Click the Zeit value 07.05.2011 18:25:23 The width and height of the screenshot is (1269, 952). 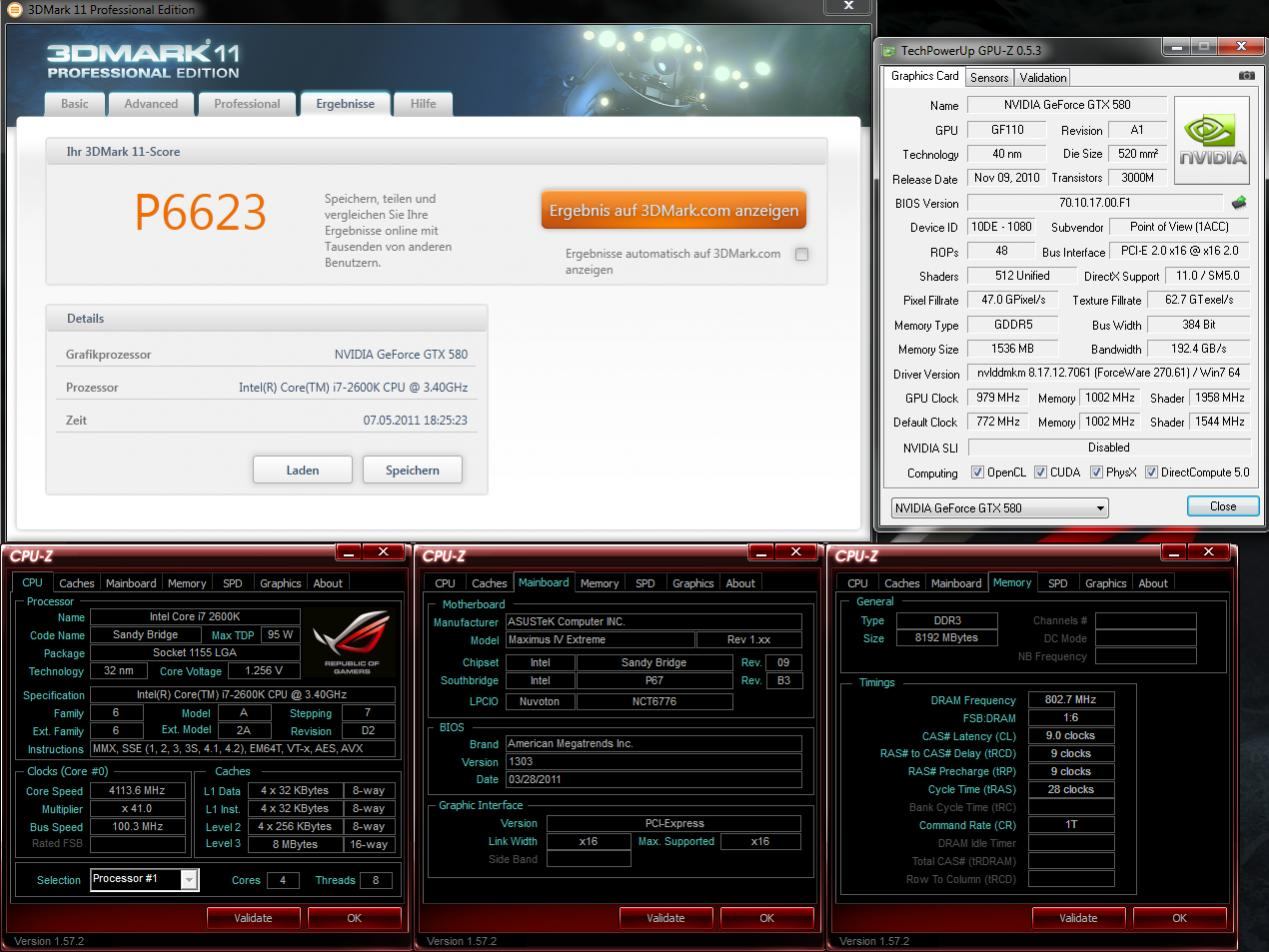415,420
